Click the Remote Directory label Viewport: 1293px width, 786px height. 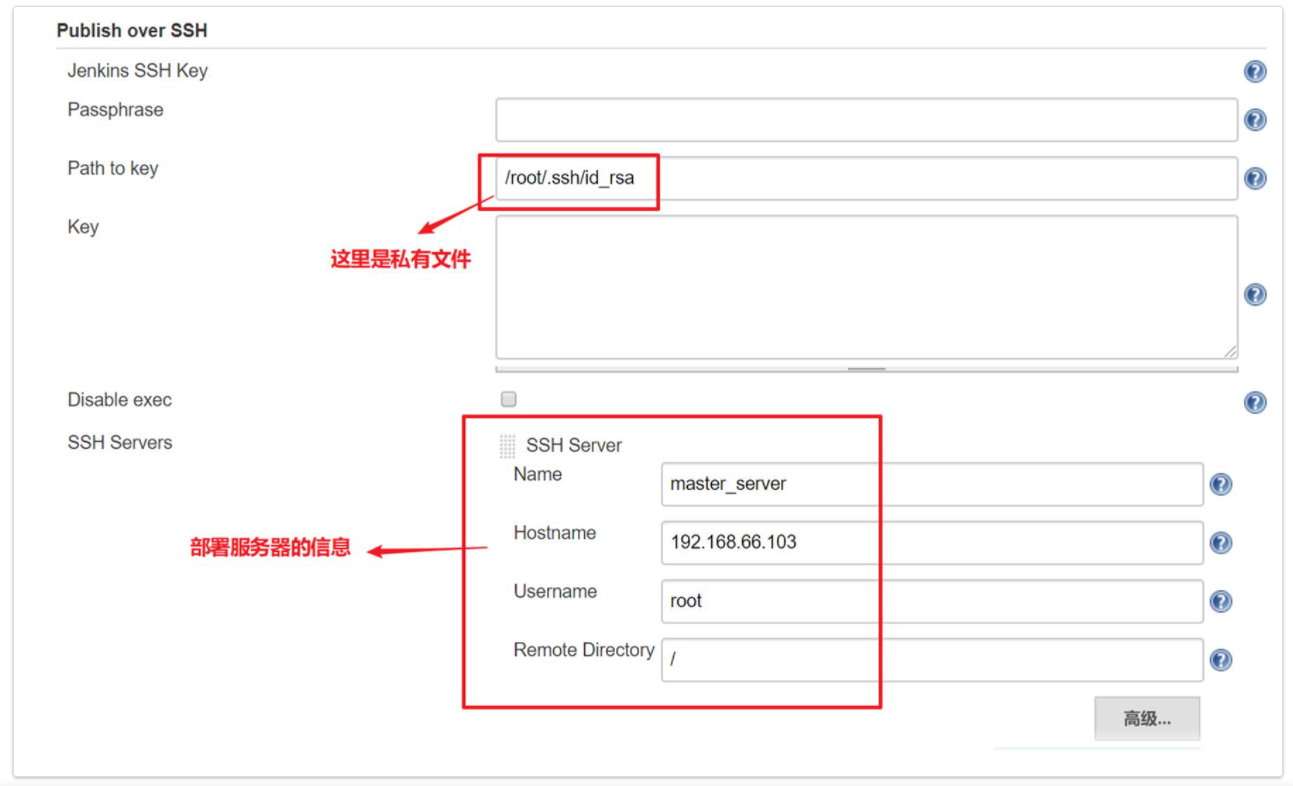click(584, 650)
